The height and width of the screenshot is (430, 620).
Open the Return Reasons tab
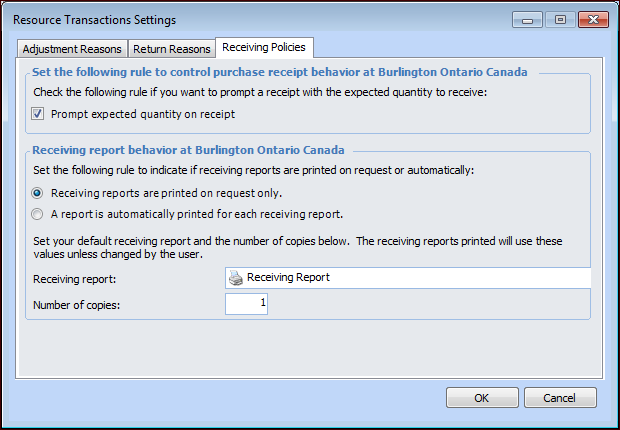click(x=171, y=49)
